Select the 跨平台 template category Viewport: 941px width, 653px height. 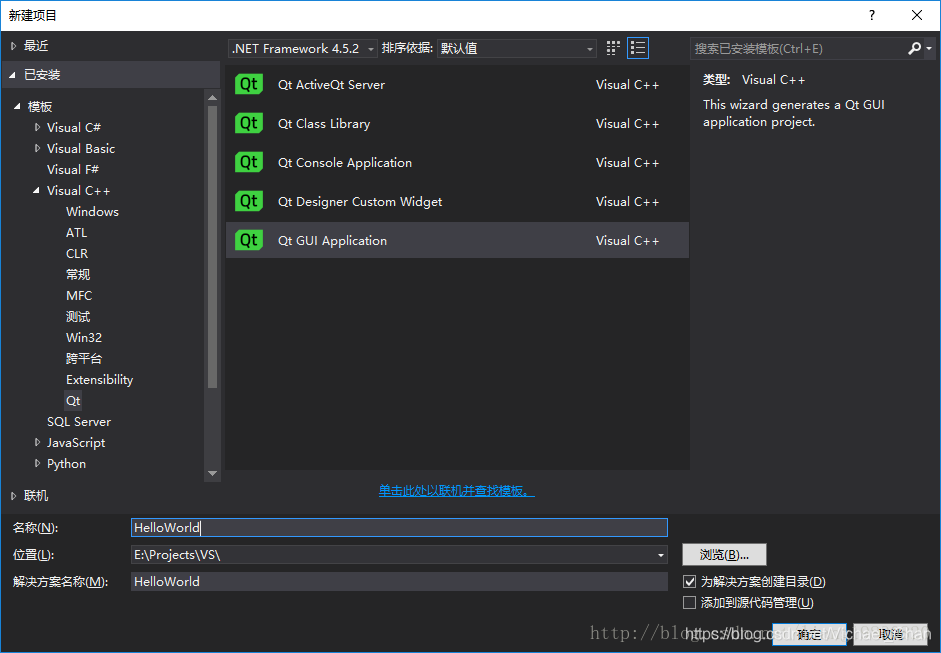coord(84,359)
